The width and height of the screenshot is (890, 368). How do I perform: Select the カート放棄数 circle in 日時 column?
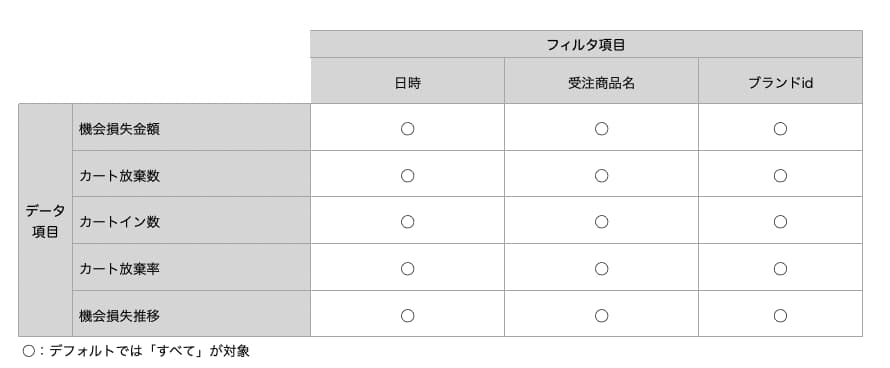pyautogui.click(x=408, y=175)
